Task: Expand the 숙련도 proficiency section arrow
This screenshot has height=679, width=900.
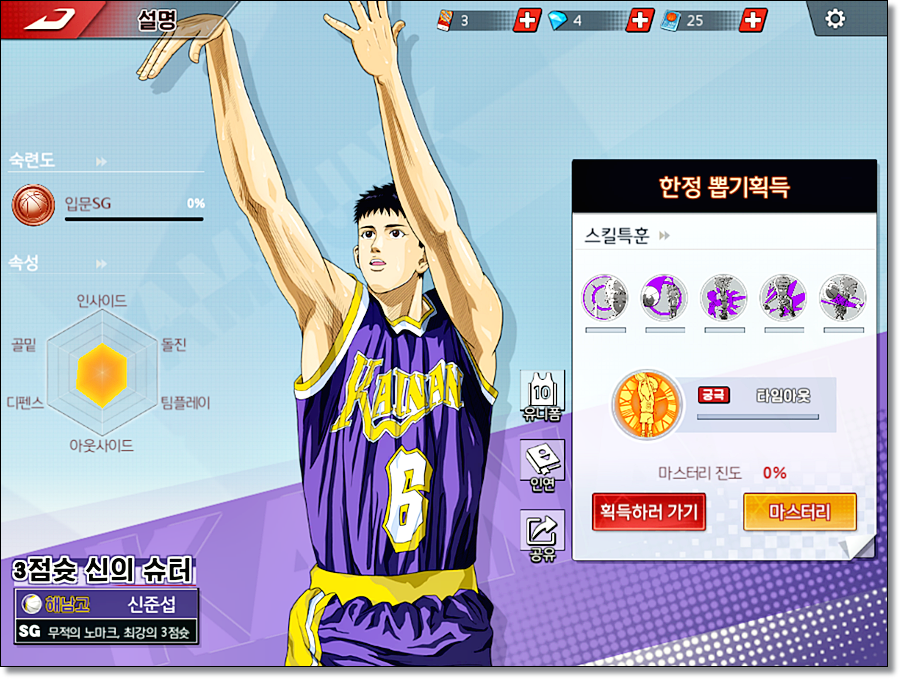Action: (101, 161)
